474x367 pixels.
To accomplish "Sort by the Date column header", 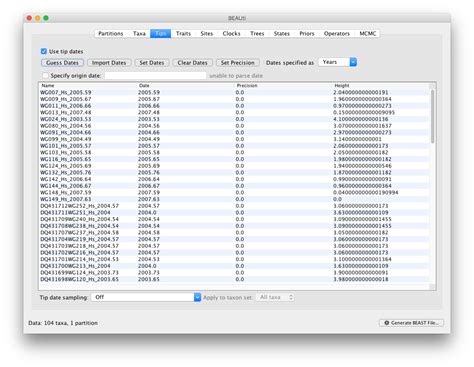I will (x=144, y=86).
